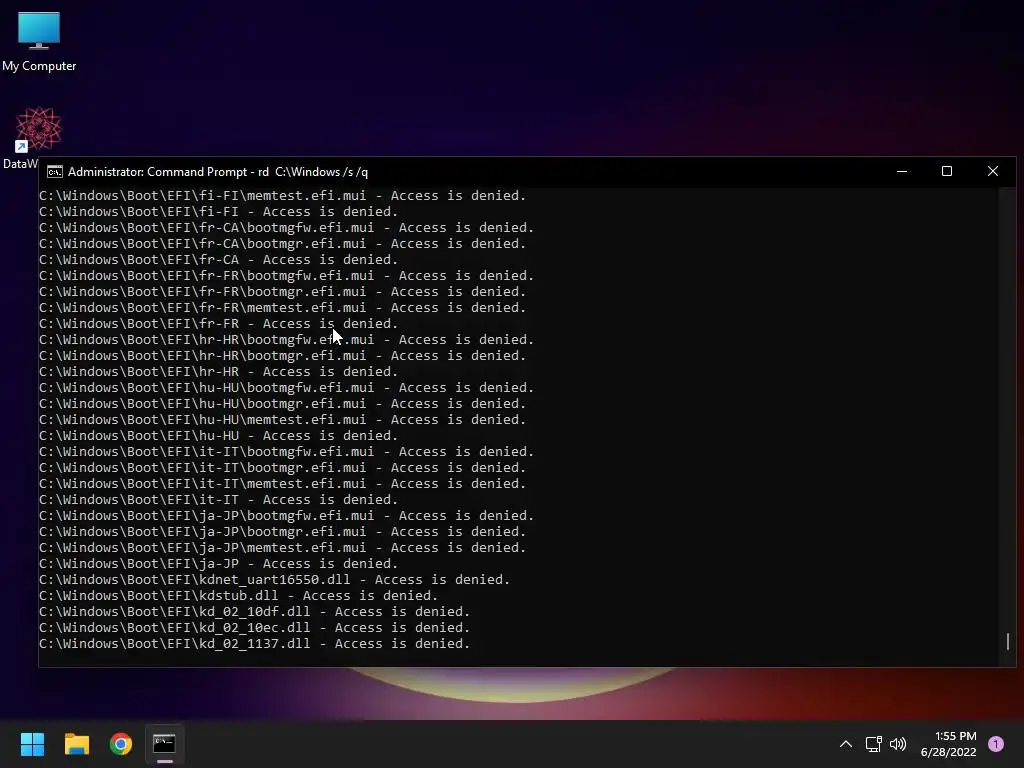The image size is (1024, 768).
Task: Click line 'fr-FR\bootmgr.efi.mui'
Action: (283, 292)
